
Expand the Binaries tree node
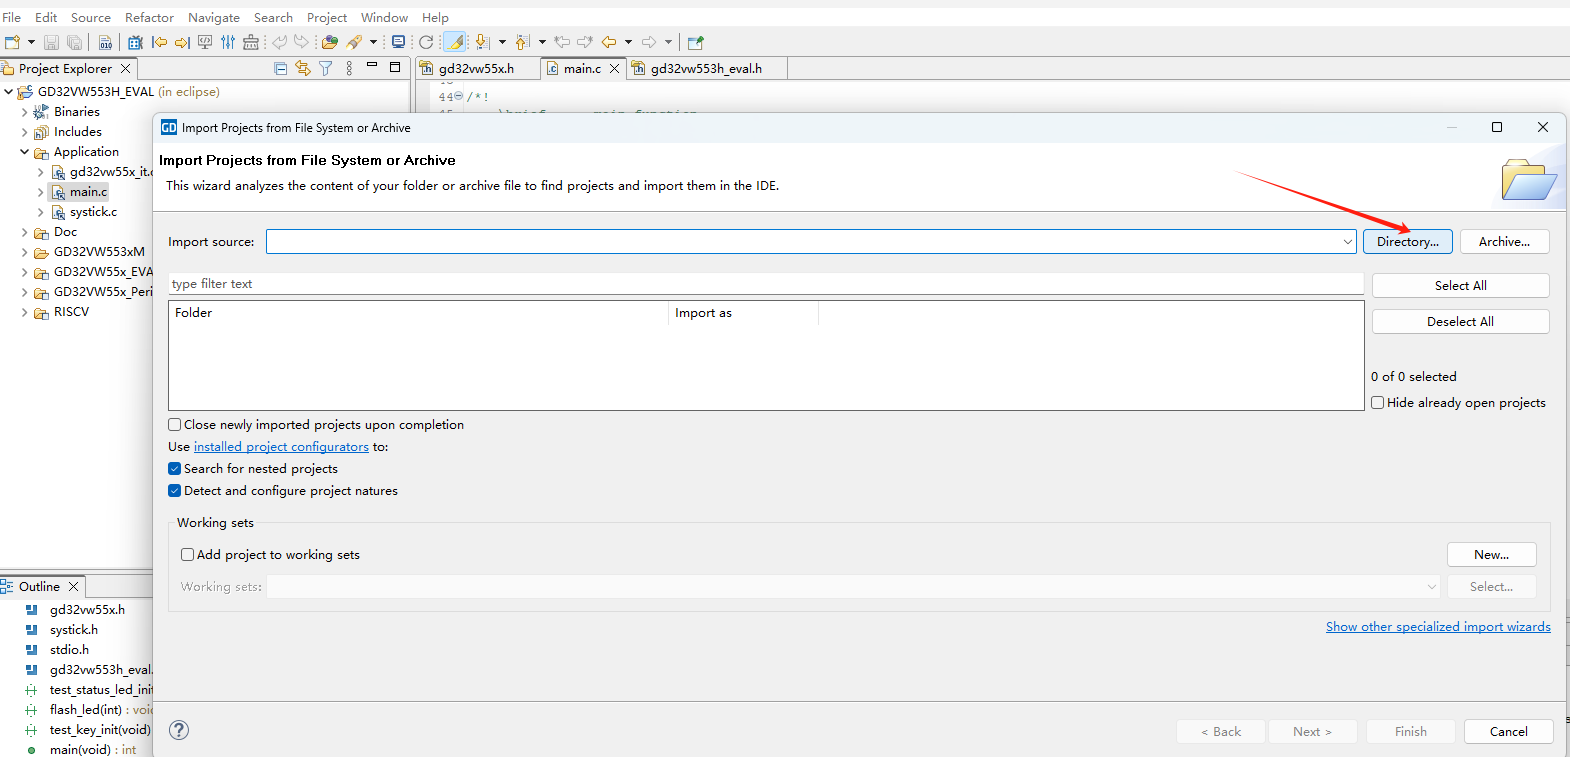coord(24,112)
